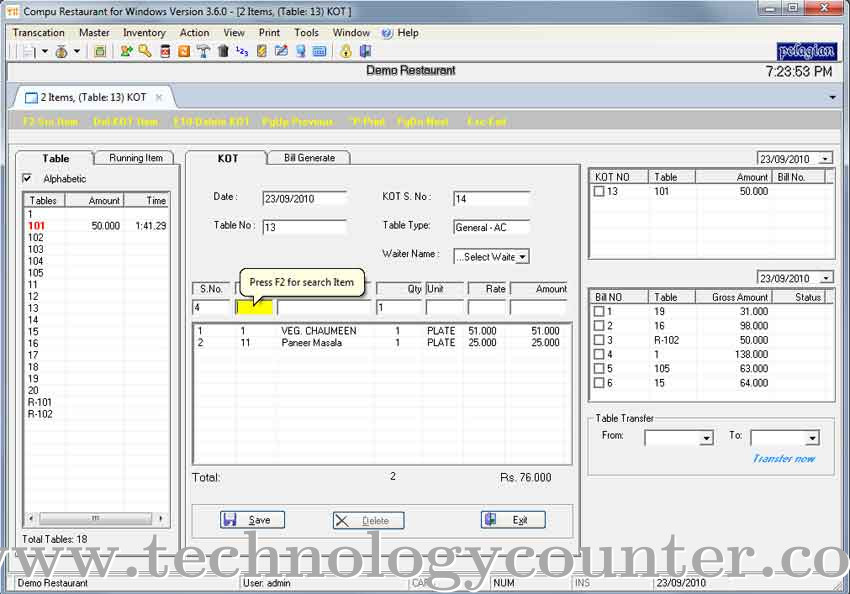Open the Action menu
850x594 pixels.
(195, 33)
